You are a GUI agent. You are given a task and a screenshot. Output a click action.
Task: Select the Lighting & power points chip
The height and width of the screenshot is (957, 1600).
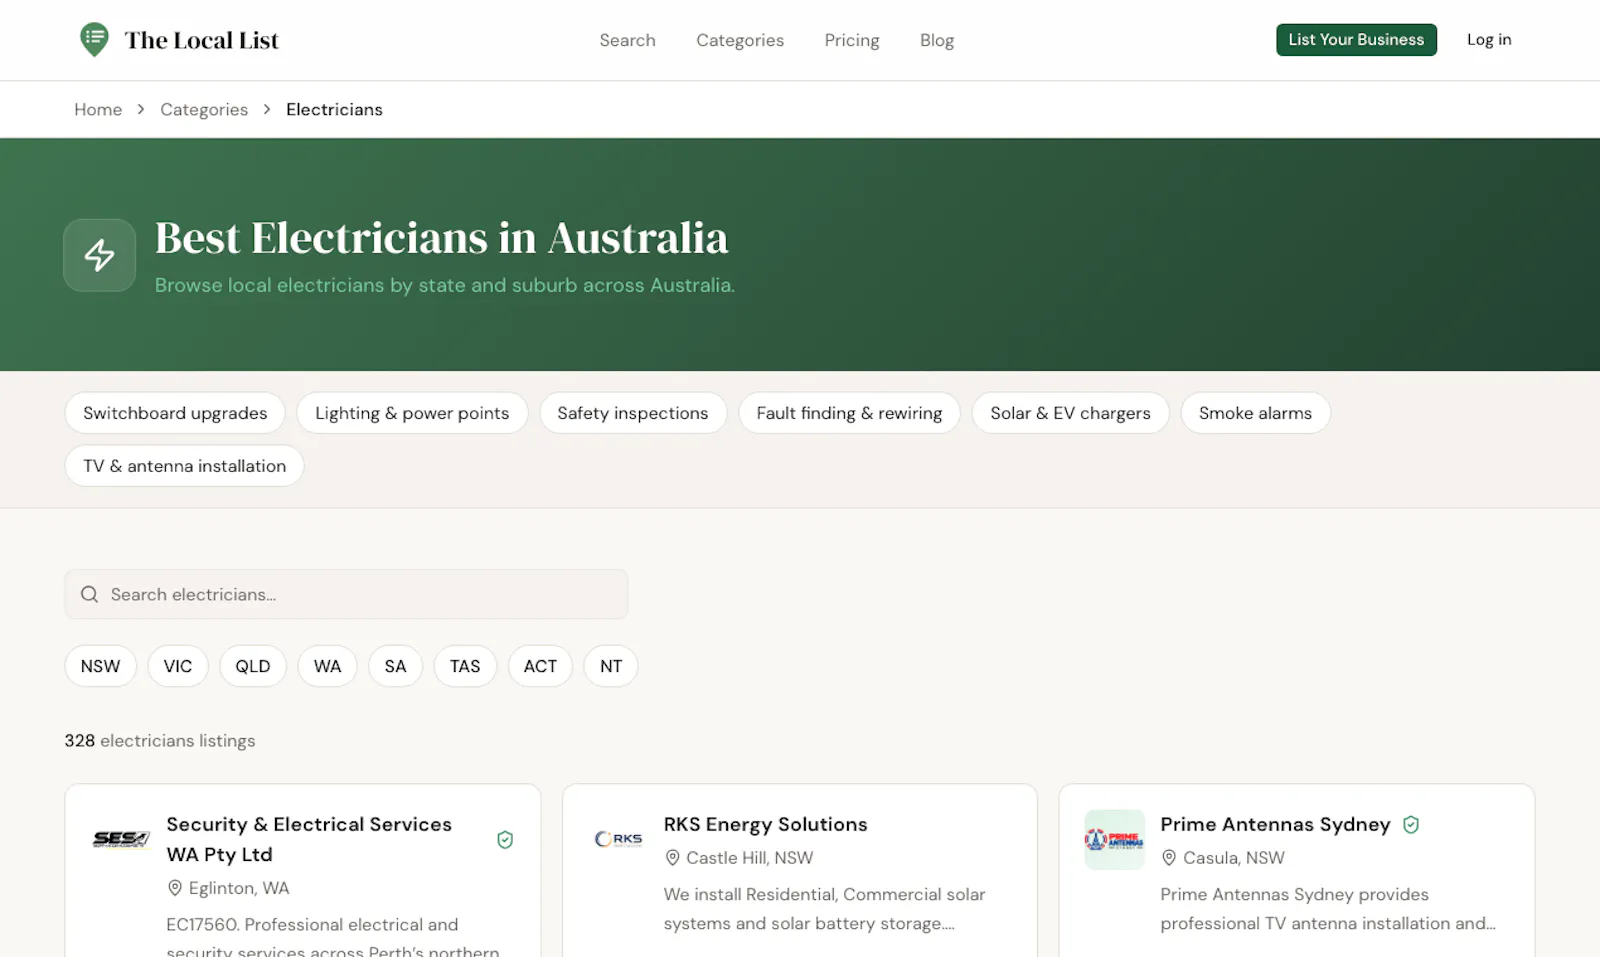[x=412, y=413]
